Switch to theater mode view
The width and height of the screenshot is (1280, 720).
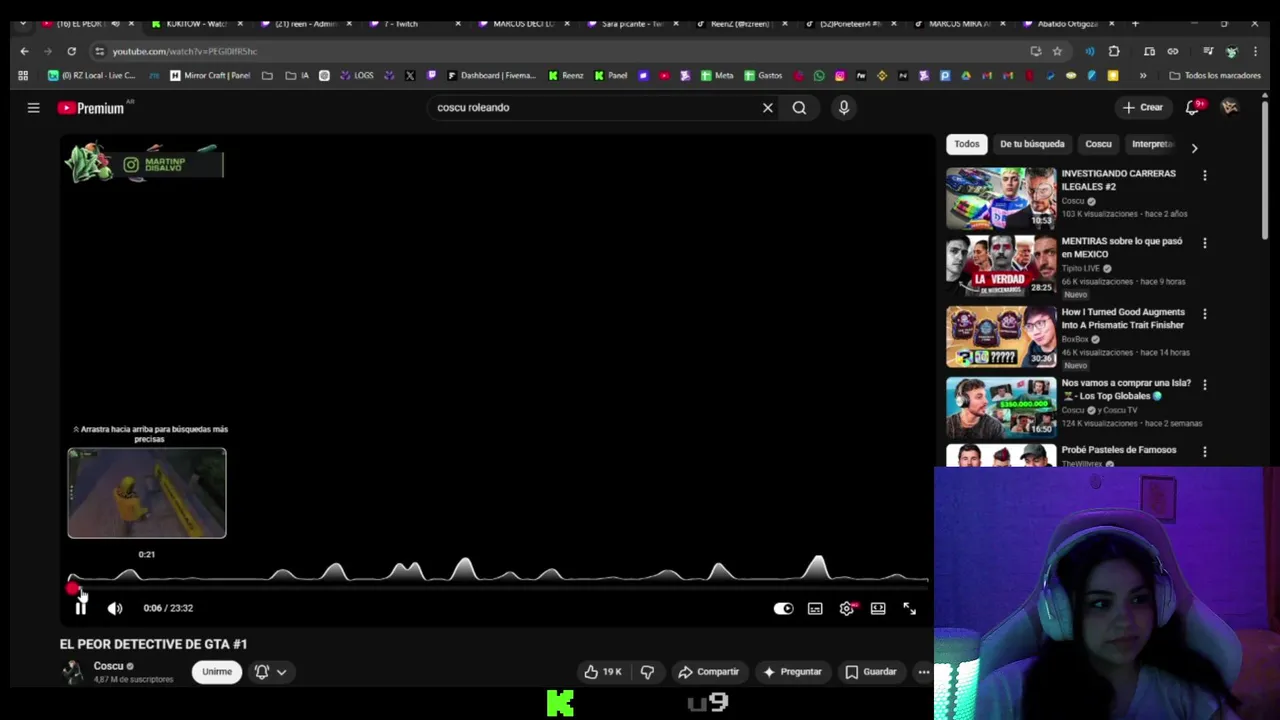pyautogui.click(x=878, y=608)
